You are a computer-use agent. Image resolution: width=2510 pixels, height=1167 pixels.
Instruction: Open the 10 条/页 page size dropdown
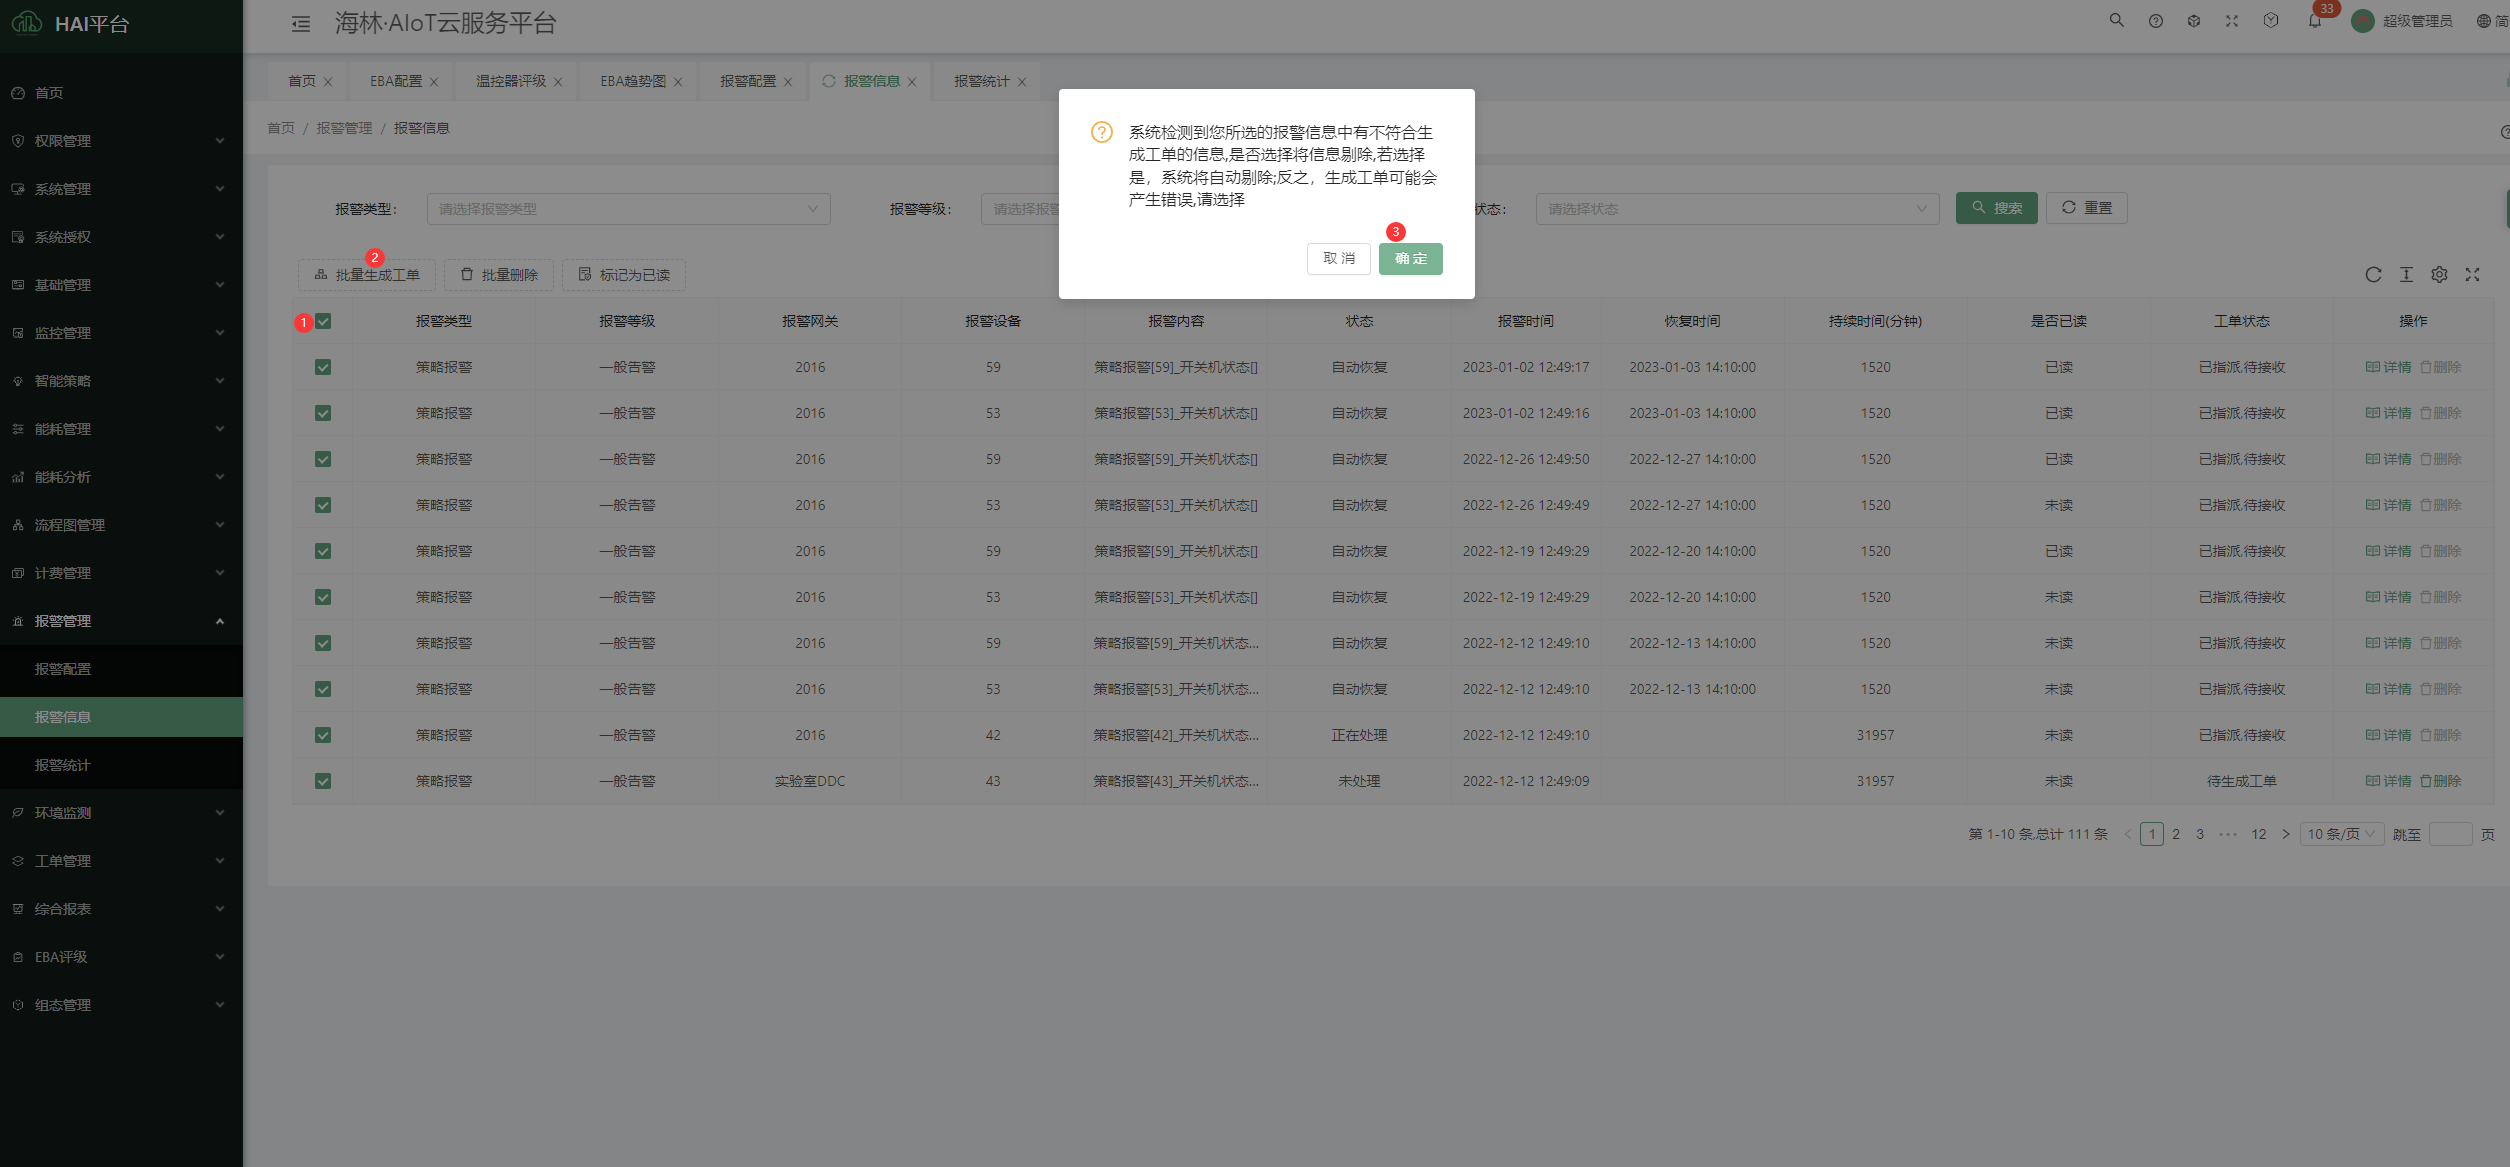coord(2340,834)
